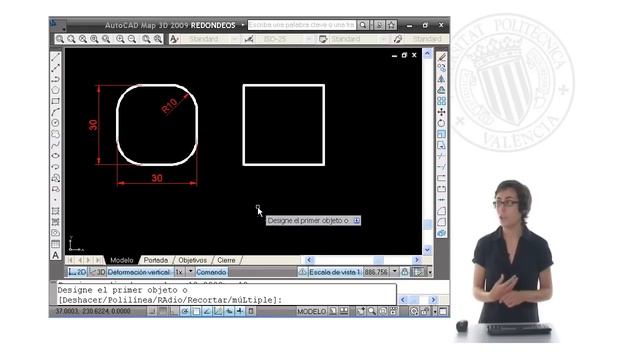Select the Spline tool
640x360 pixels.
[x=56, y=145]
